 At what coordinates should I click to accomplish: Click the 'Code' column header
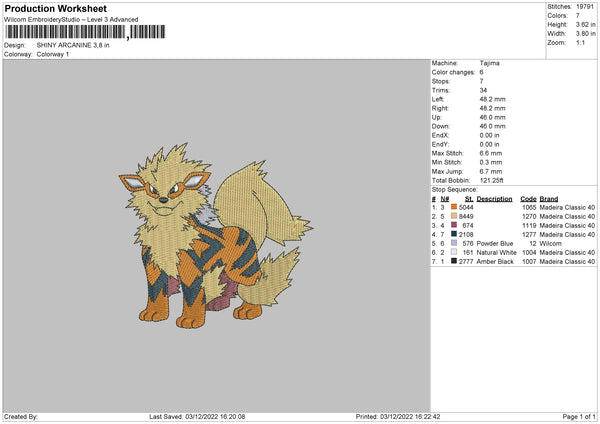528,199
